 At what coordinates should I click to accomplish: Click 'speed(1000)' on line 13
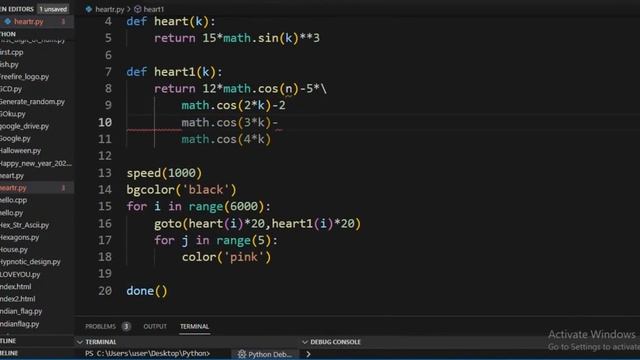click(164, 173)
